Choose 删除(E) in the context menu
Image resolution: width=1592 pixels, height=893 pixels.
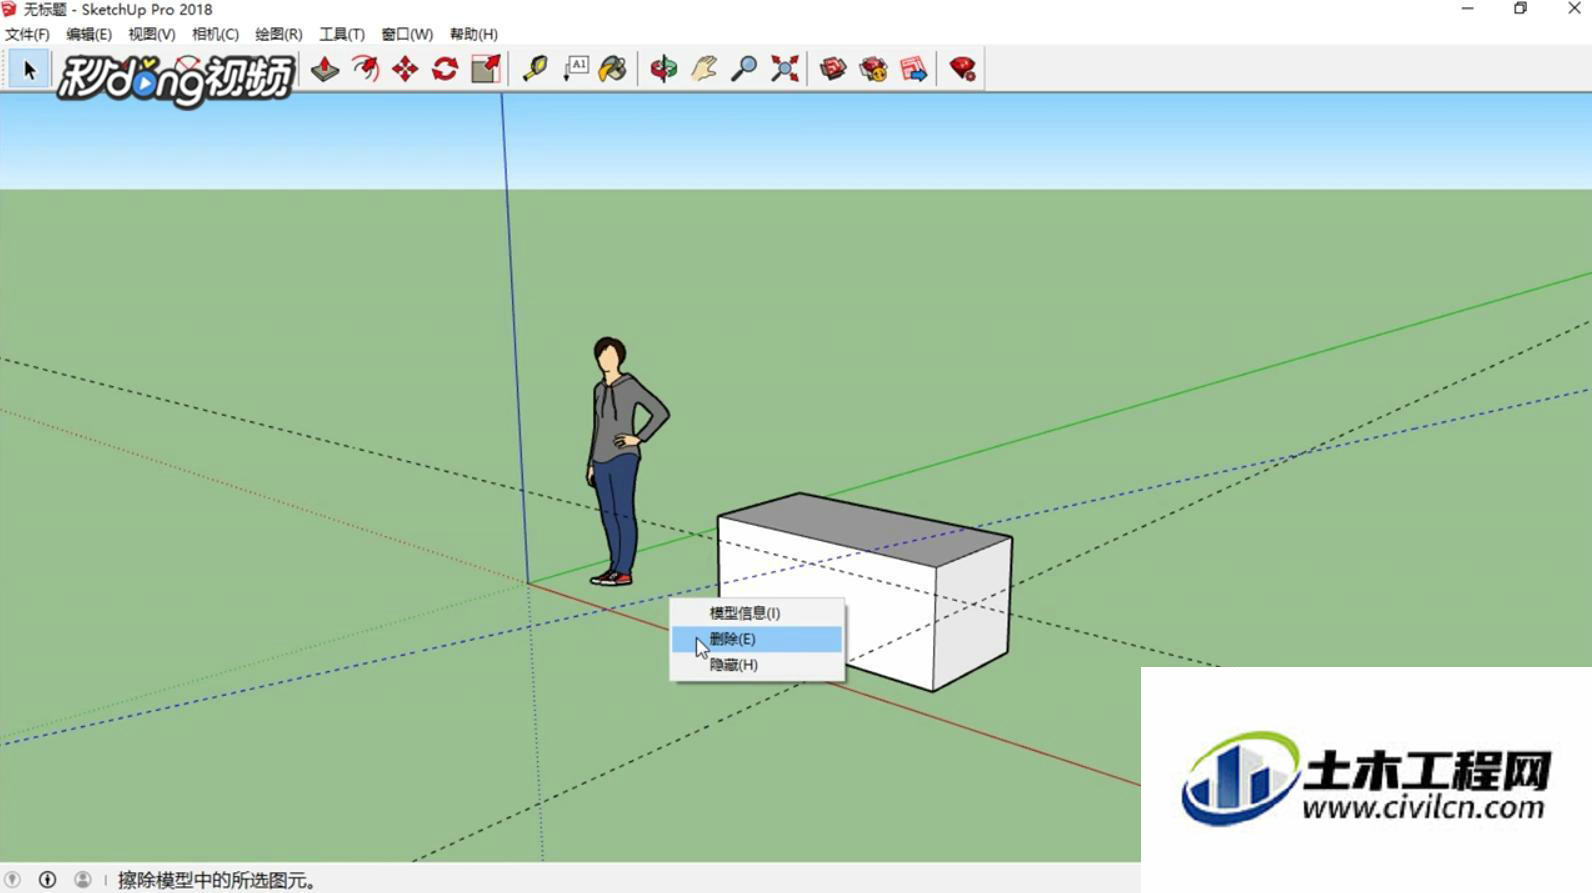(756, 639)
